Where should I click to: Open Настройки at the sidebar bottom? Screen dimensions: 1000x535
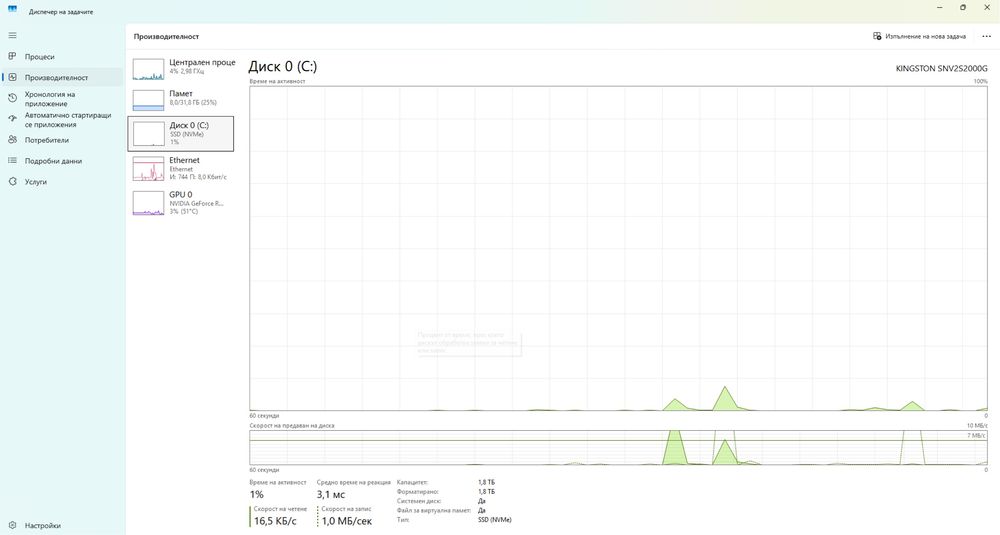[x=62, y=525]
